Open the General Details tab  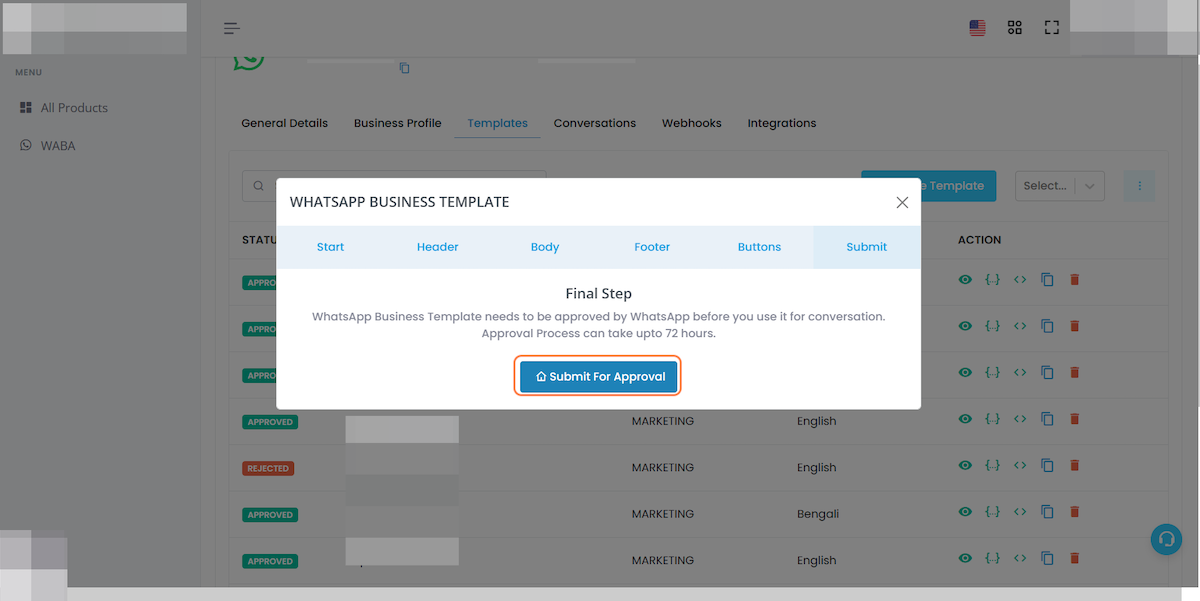tap(285, 123)
